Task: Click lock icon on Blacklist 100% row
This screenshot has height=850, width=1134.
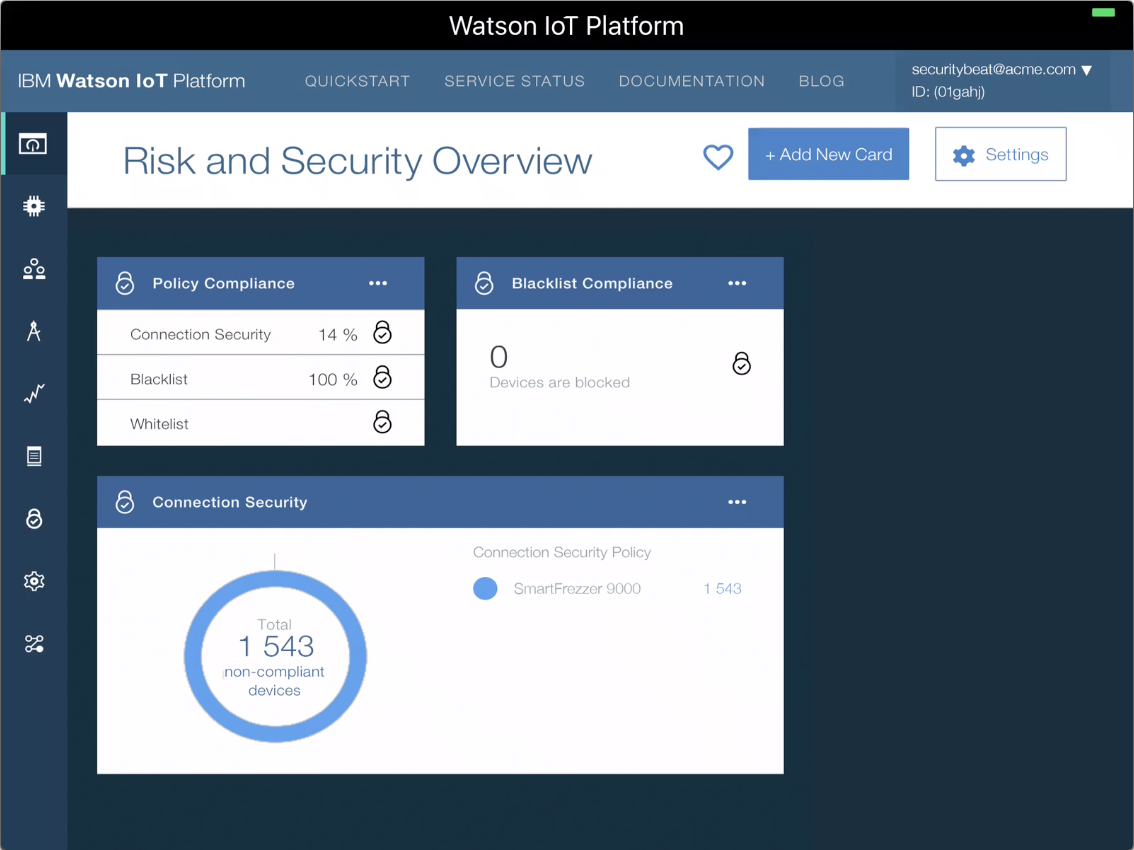Action: tap(382, 378)
